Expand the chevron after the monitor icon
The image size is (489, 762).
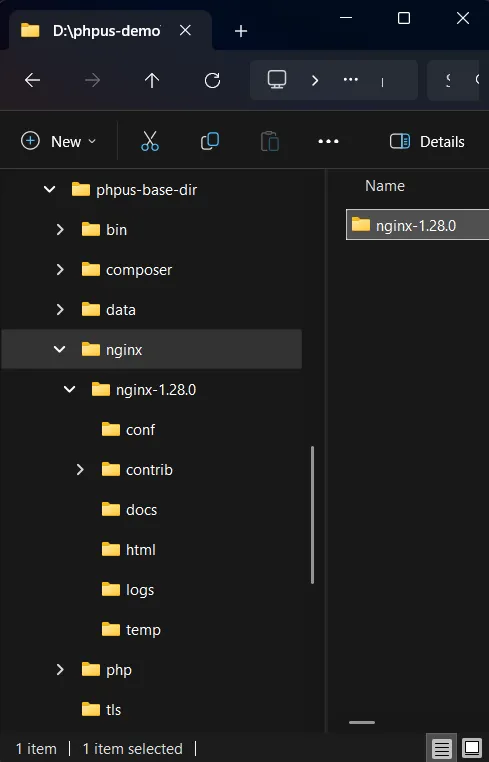tap(315, 80)
